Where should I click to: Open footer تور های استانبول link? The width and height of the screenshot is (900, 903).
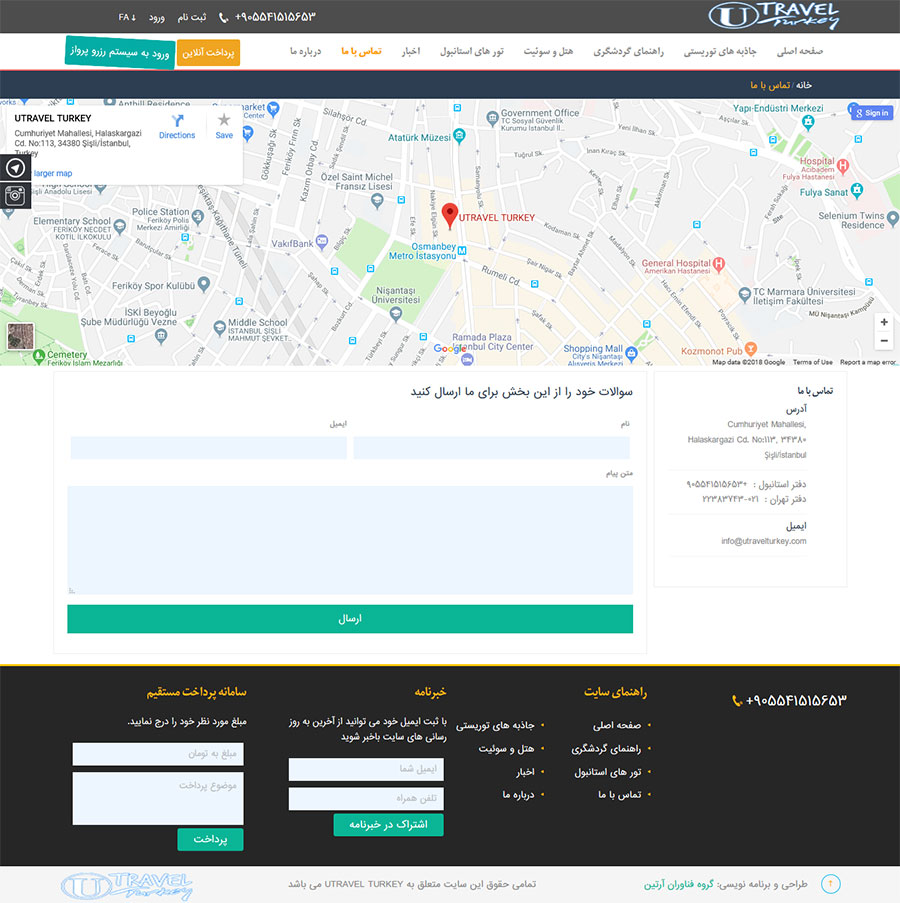tap(607, 772)
